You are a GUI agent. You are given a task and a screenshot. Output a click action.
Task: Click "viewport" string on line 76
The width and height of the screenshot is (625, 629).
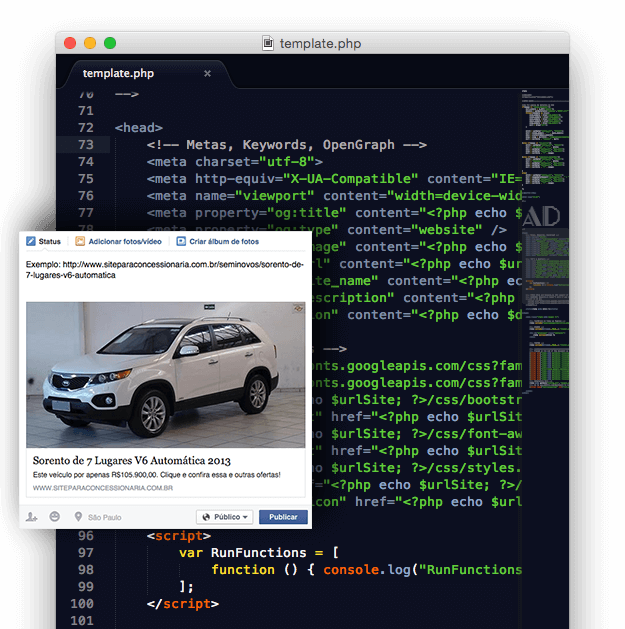click(275, 196)
